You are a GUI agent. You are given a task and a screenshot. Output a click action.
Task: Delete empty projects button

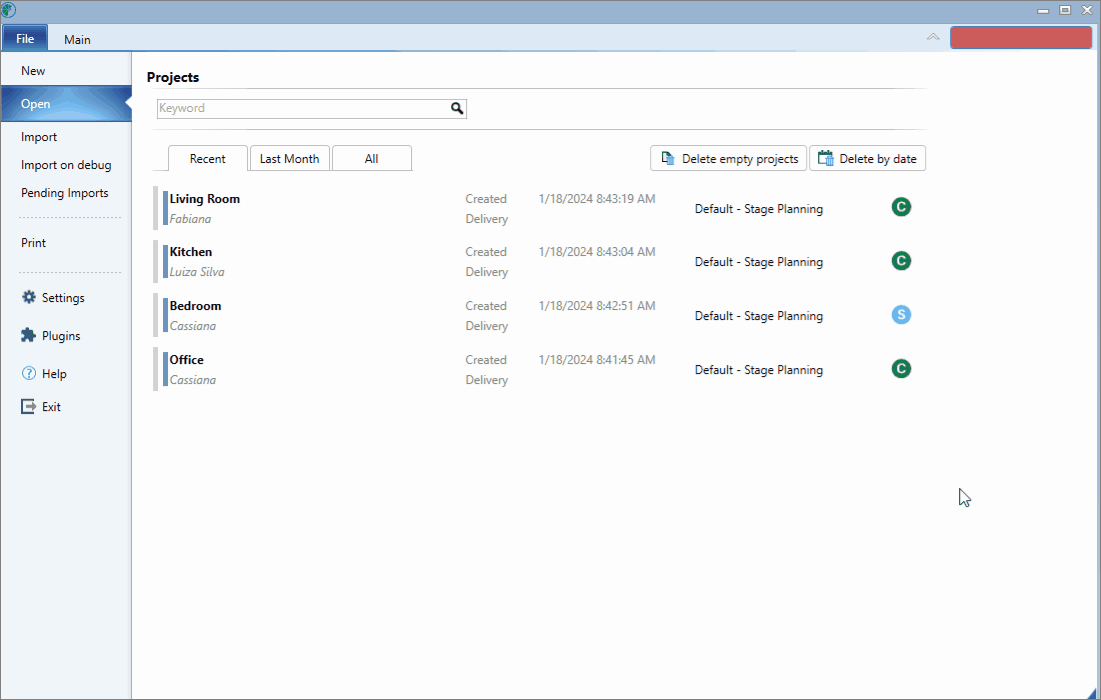coord(728,159)
